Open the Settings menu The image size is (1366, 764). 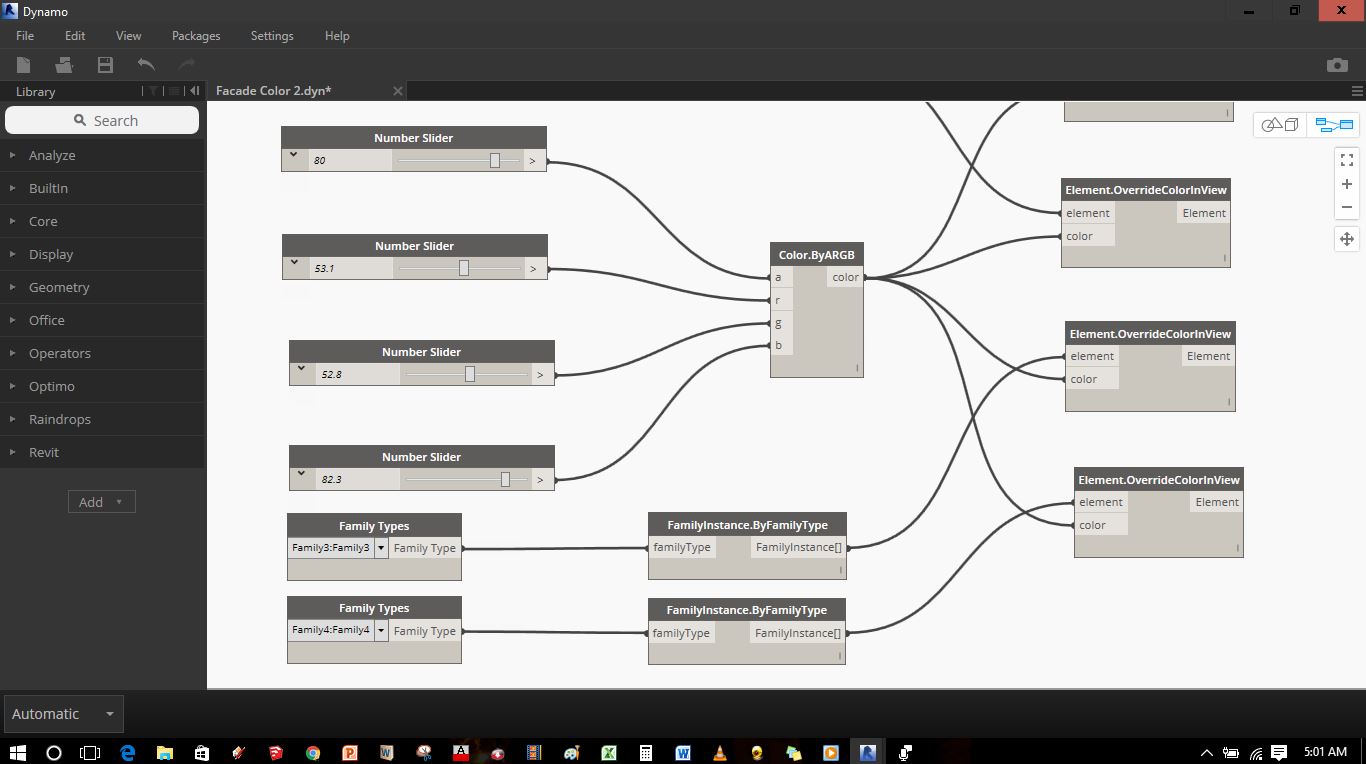click(272, 35)
